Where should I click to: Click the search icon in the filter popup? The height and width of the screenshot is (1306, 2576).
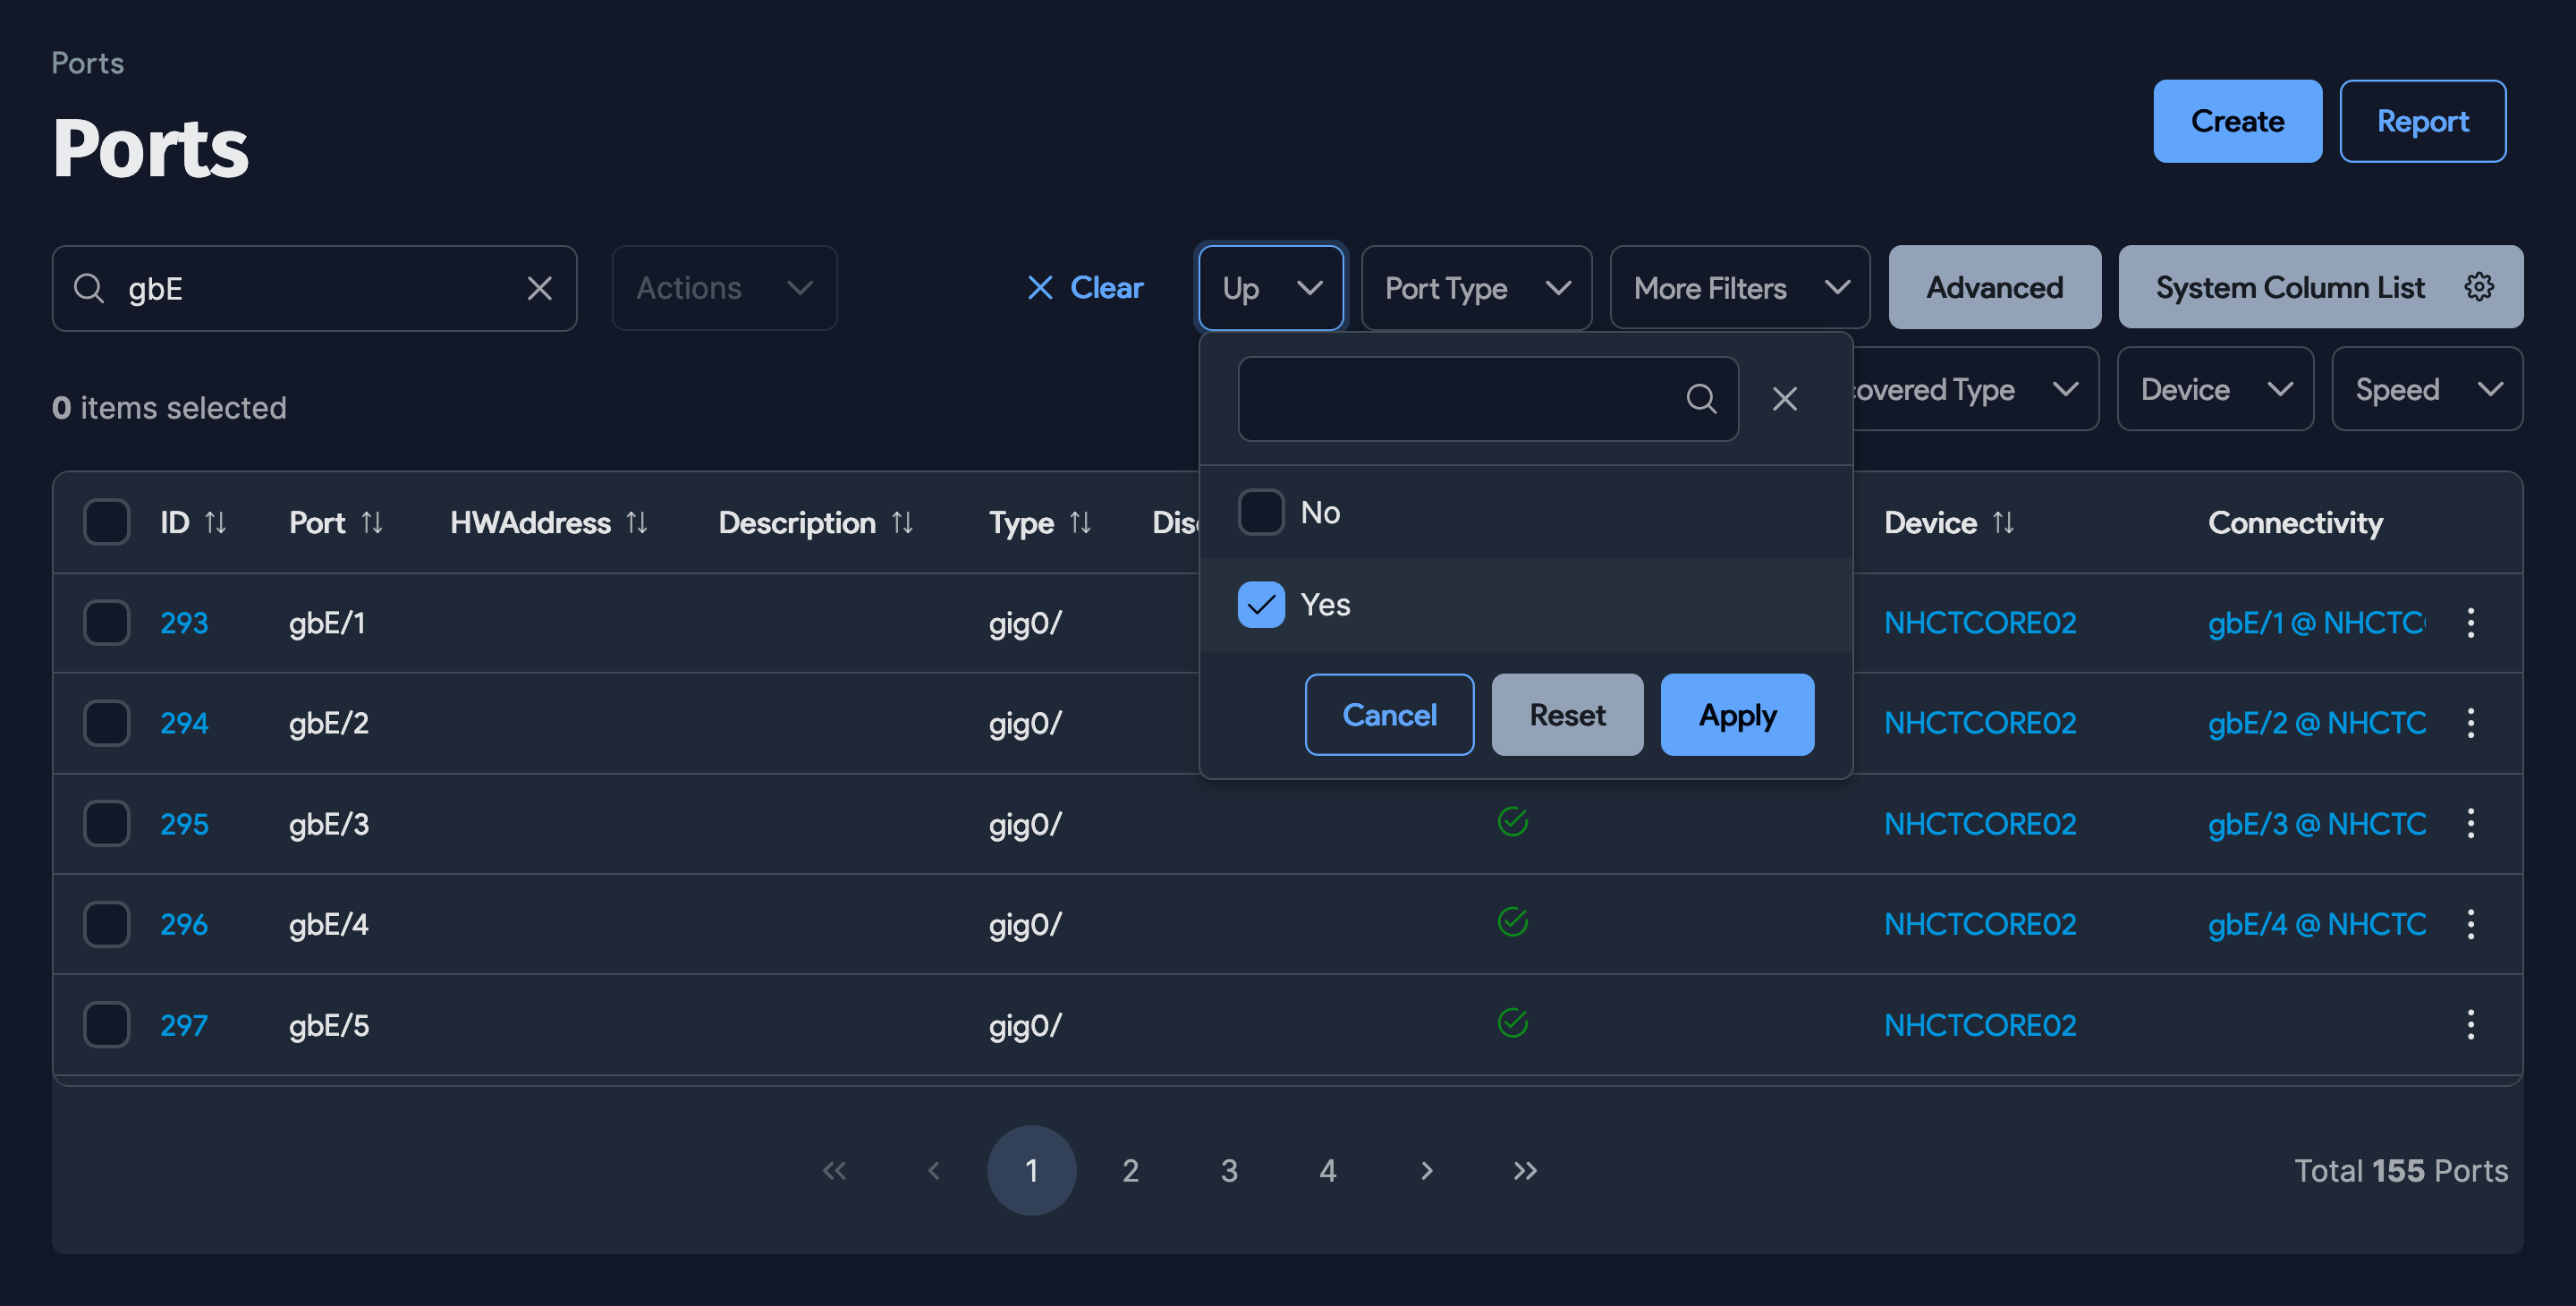click(1700, 399)
